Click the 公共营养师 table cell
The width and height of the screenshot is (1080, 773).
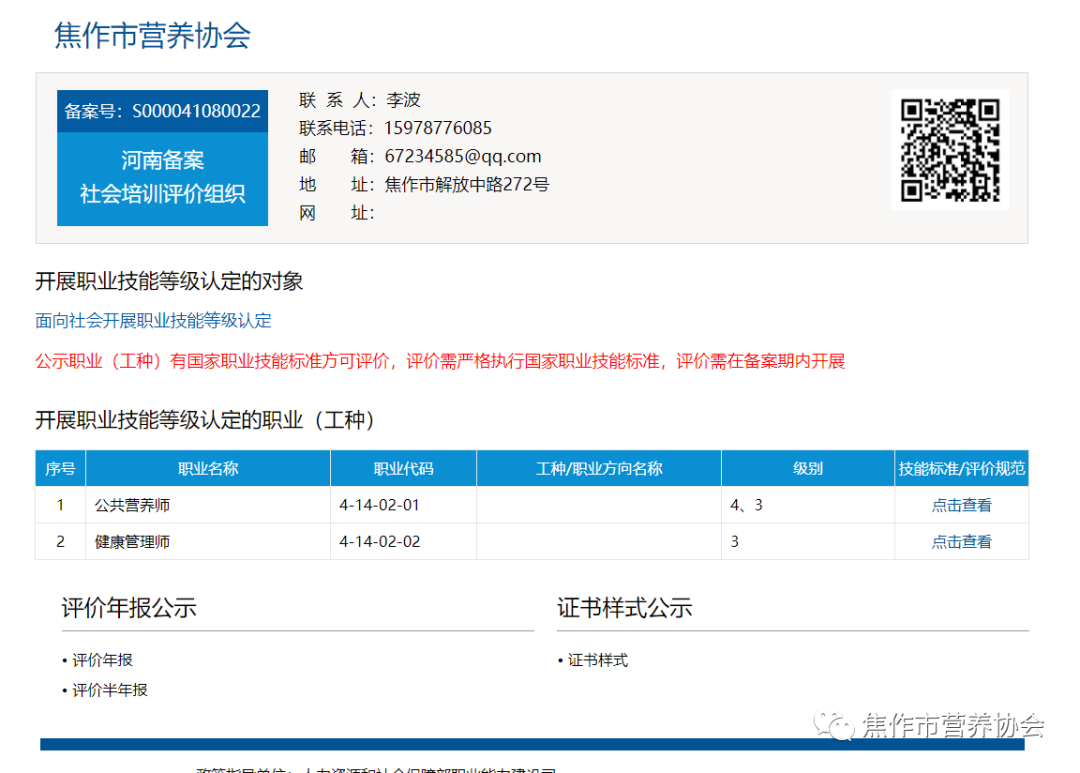point(208,505)
